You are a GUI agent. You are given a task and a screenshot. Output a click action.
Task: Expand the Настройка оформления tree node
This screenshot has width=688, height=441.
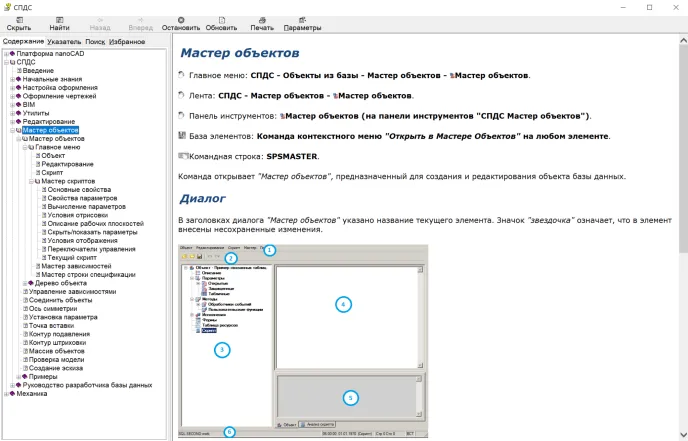[x=12, y=88]
